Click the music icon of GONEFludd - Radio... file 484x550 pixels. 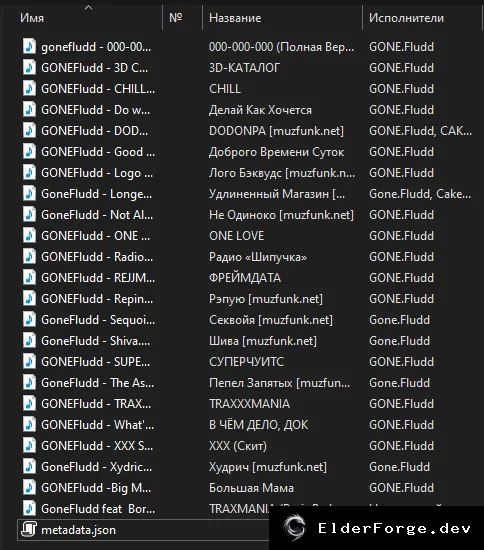click(x=29, y=256)
